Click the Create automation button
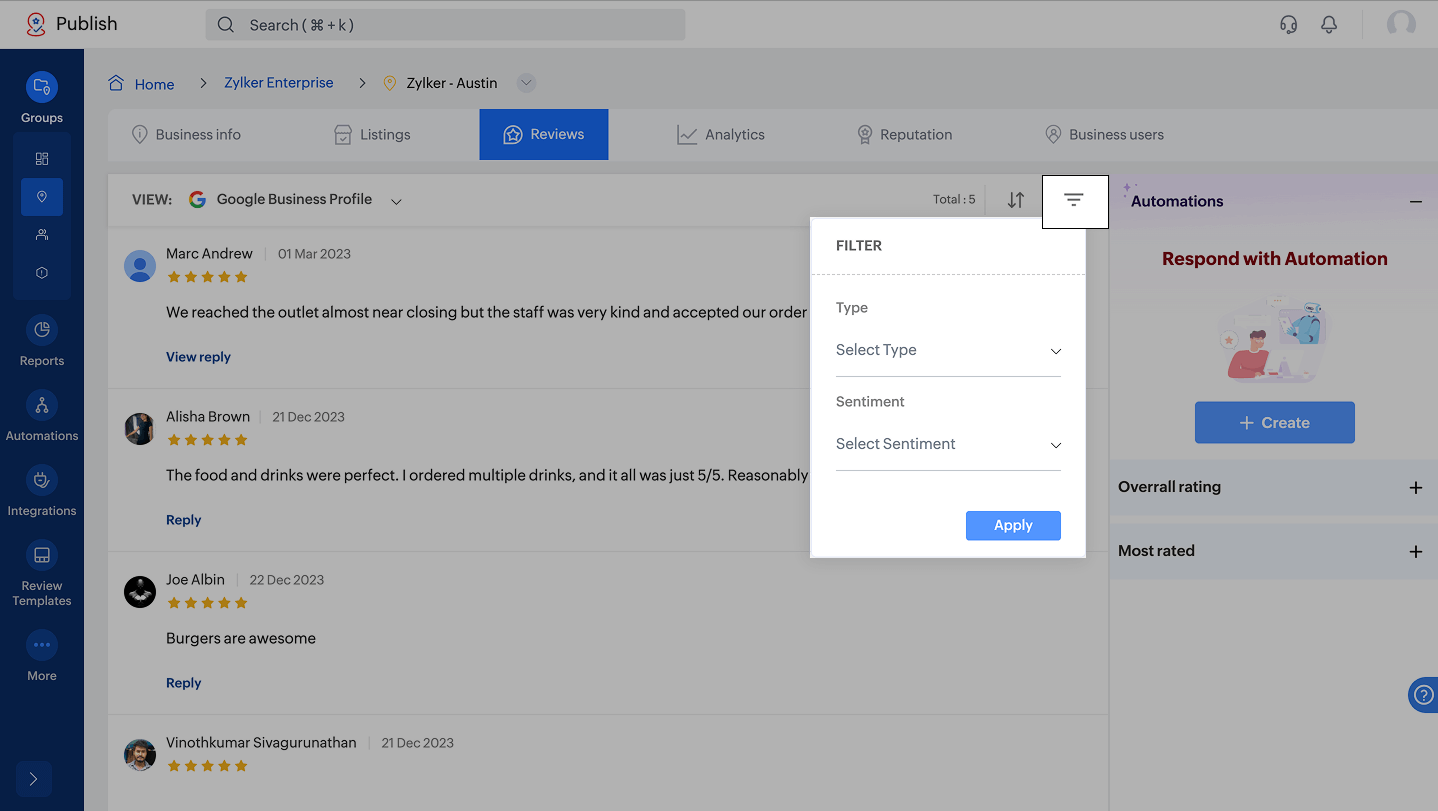Screen dimensions: 1438x811 pos(1275,423)
